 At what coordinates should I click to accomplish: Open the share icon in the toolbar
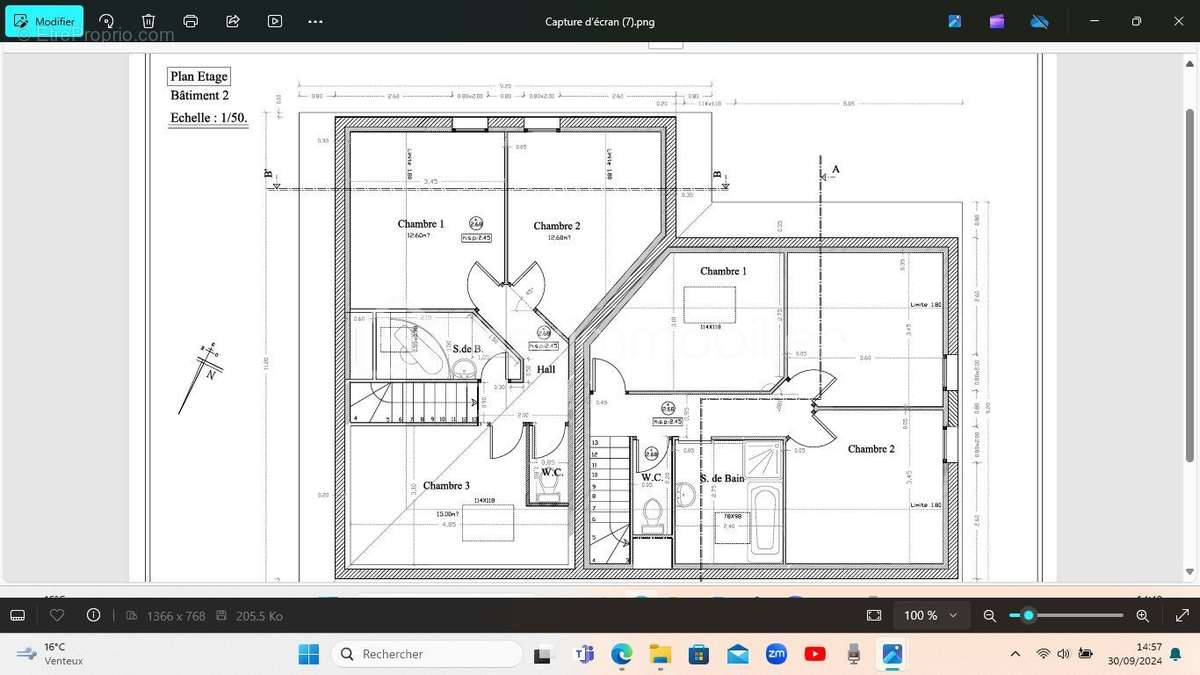click(233, 21)
